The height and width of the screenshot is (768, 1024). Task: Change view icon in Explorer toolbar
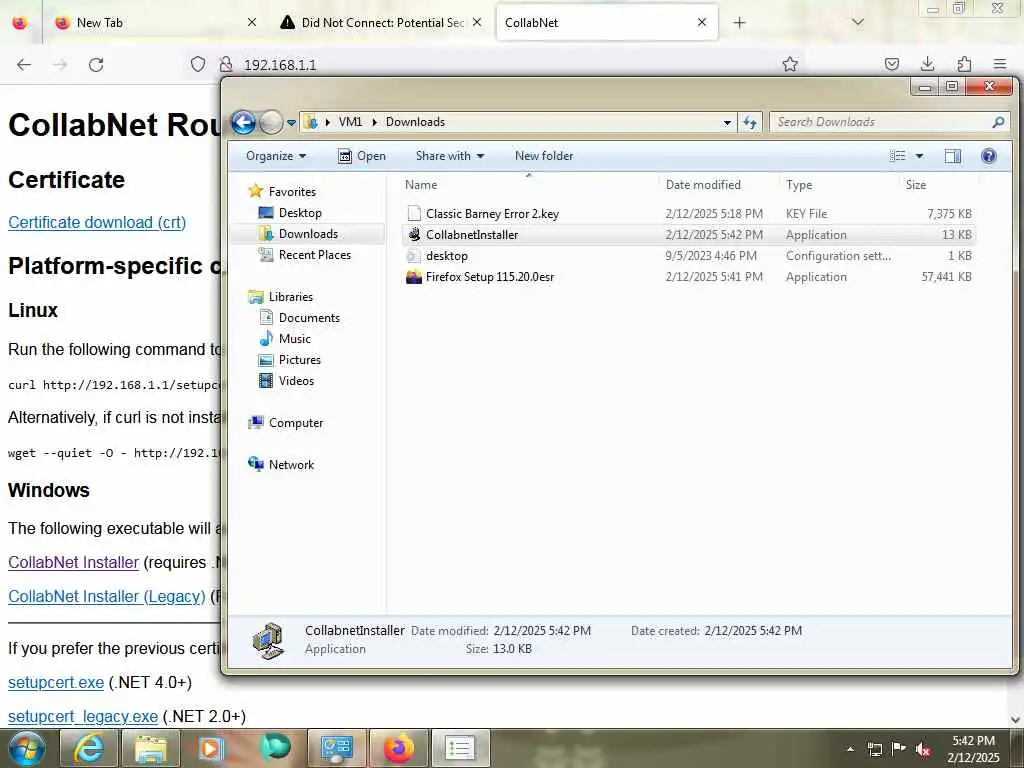point(898,156)
